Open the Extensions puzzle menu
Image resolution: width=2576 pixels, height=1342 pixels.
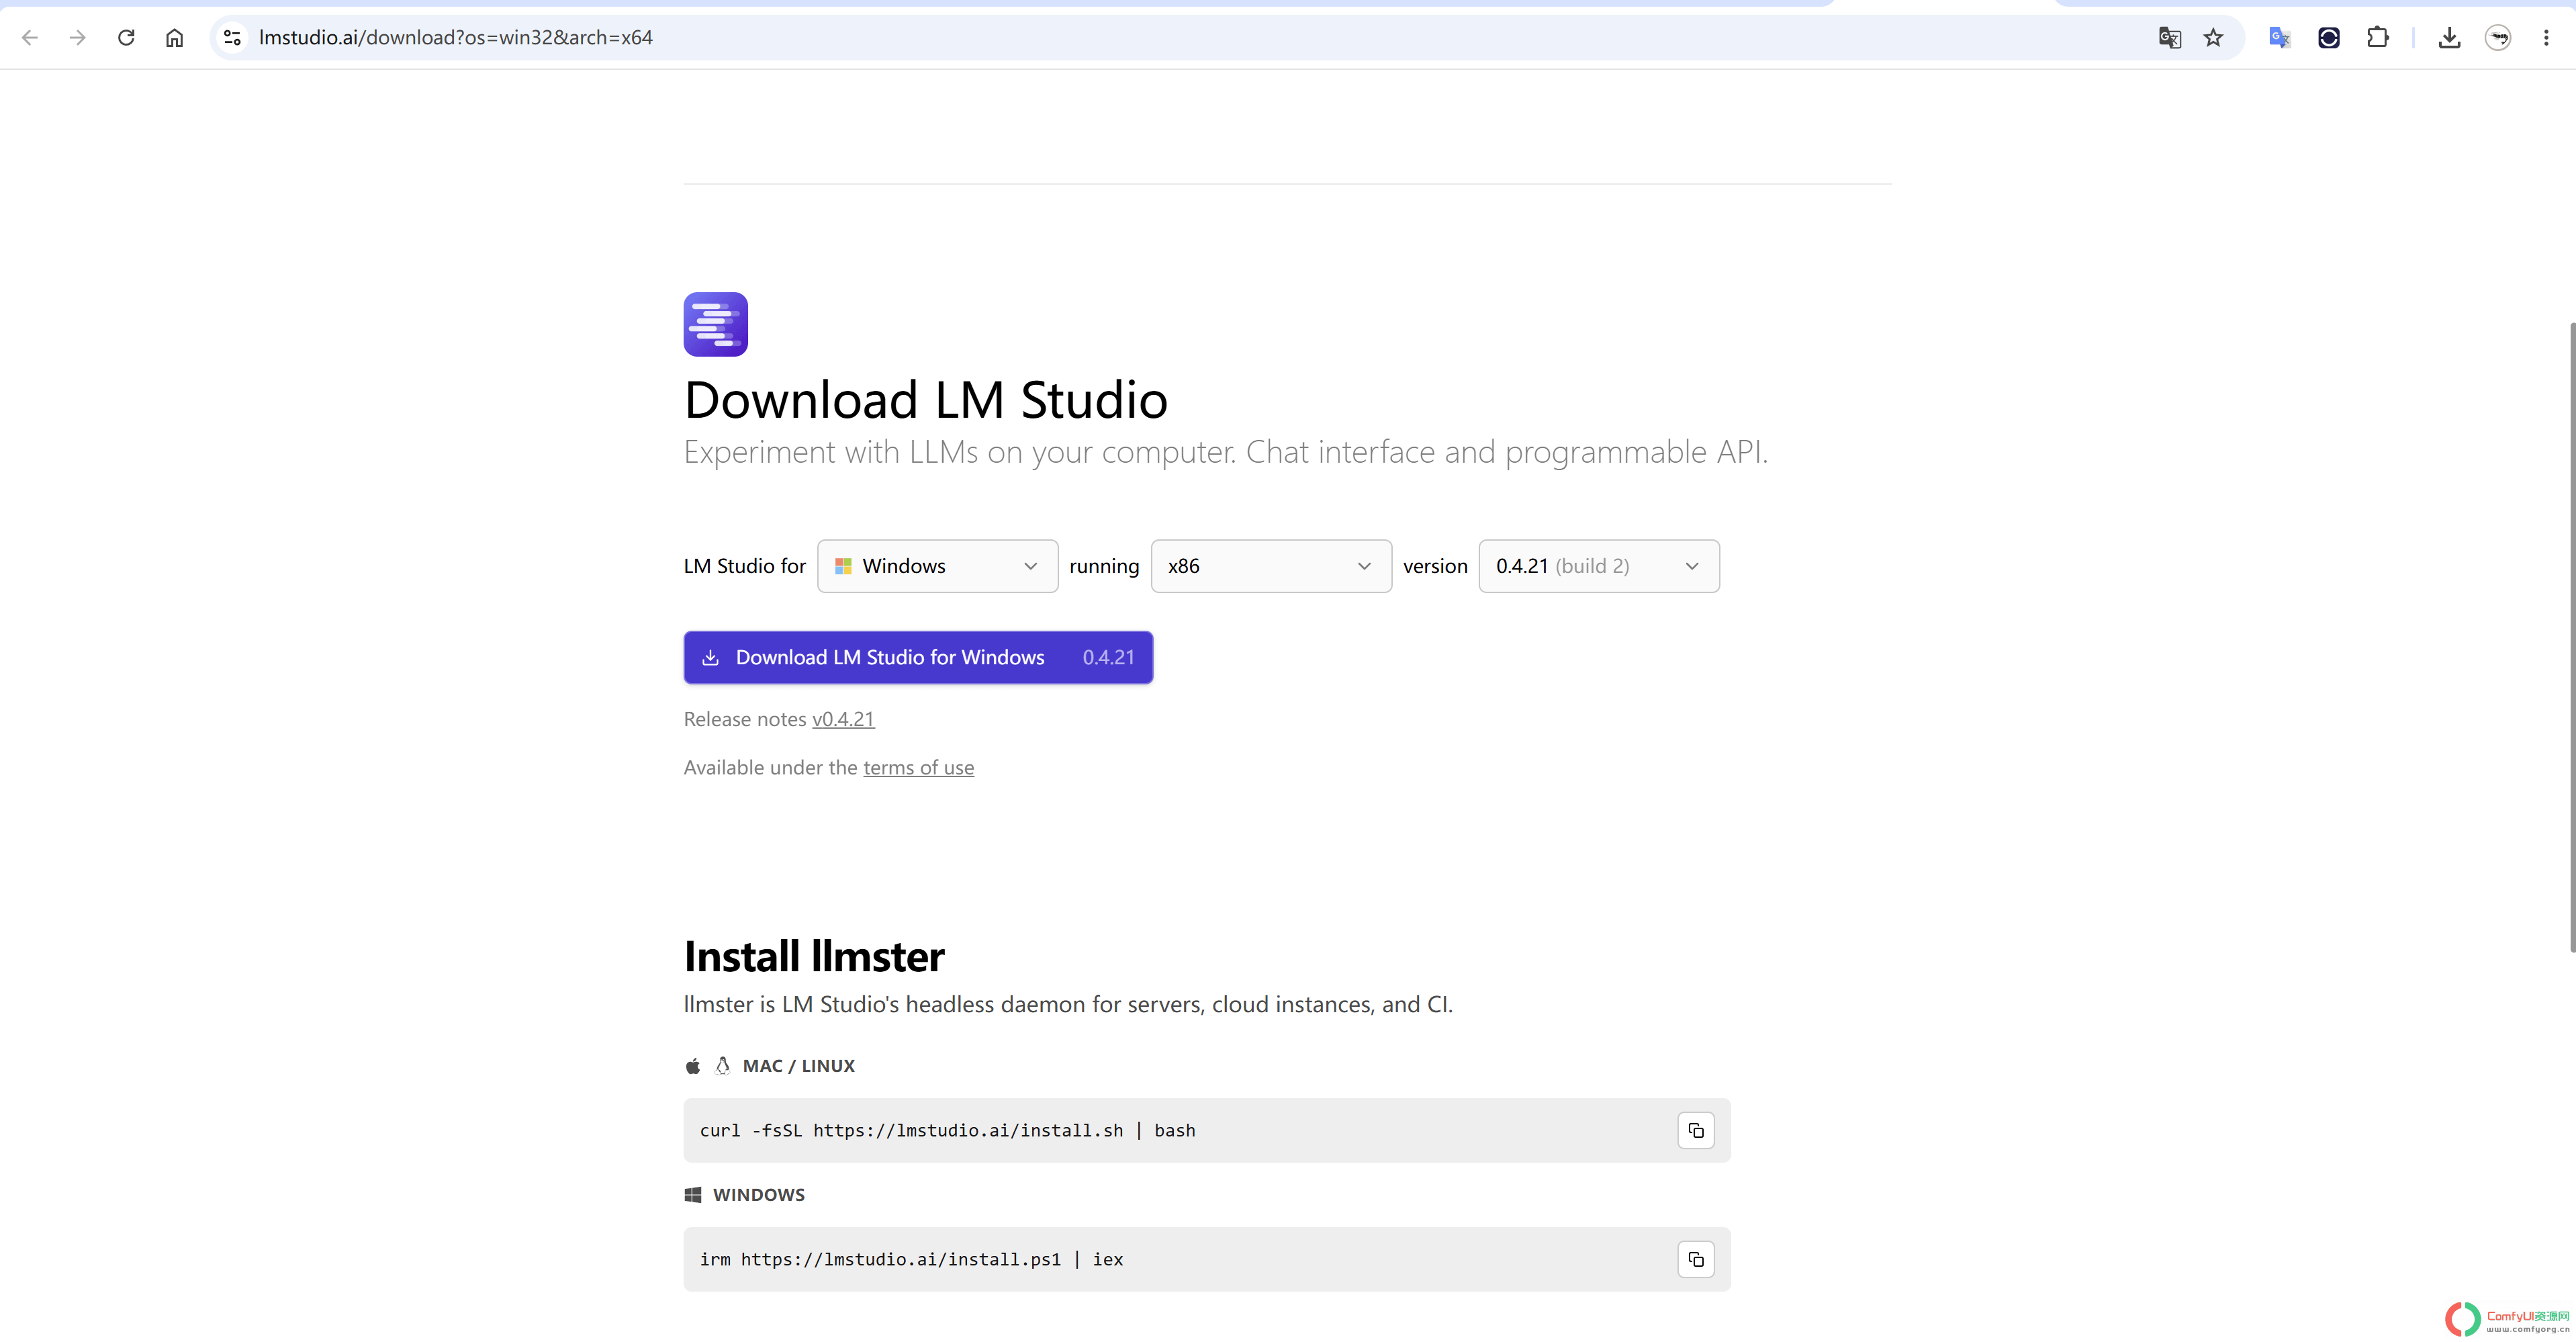(x=2377, y=38)
